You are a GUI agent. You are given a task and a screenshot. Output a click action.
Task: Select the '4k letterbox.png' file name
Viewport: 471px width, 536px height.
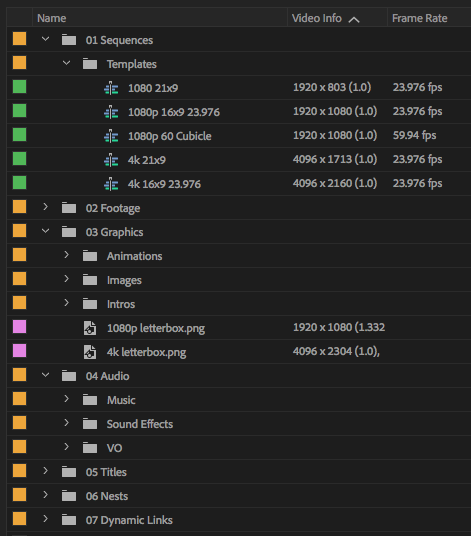147,352
